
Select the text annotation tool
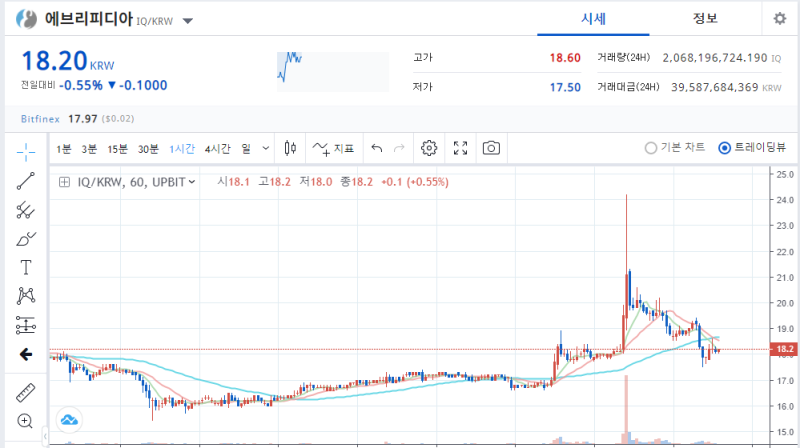(x=26, y=267)
